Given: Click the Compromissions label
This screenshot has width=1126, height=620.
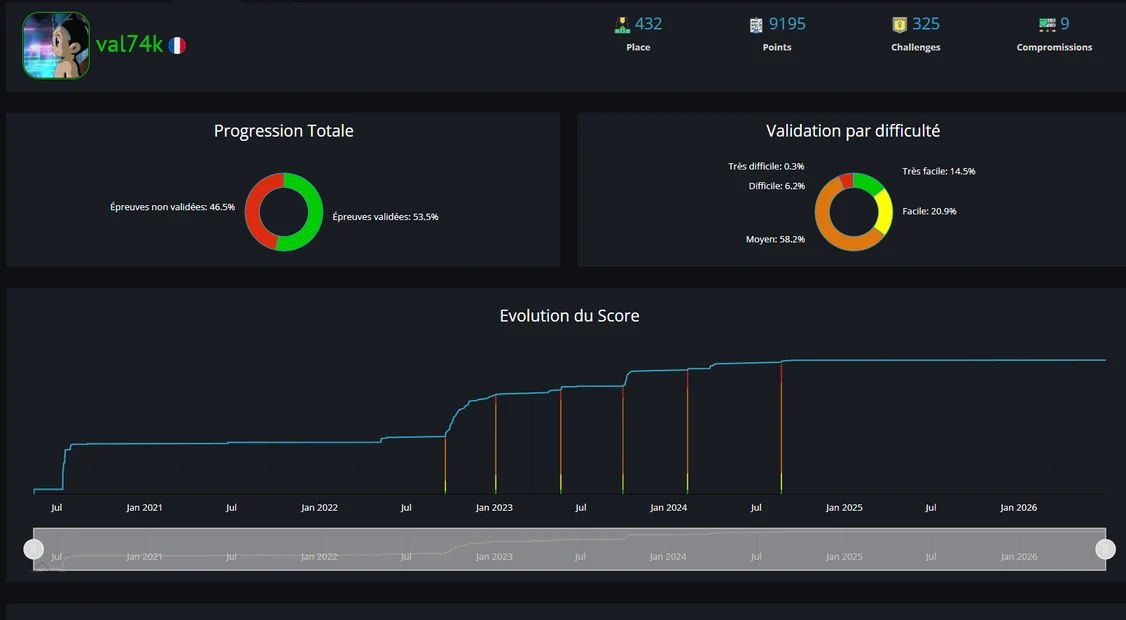Looking at the screenshot, I should [x=1054, y=47].
